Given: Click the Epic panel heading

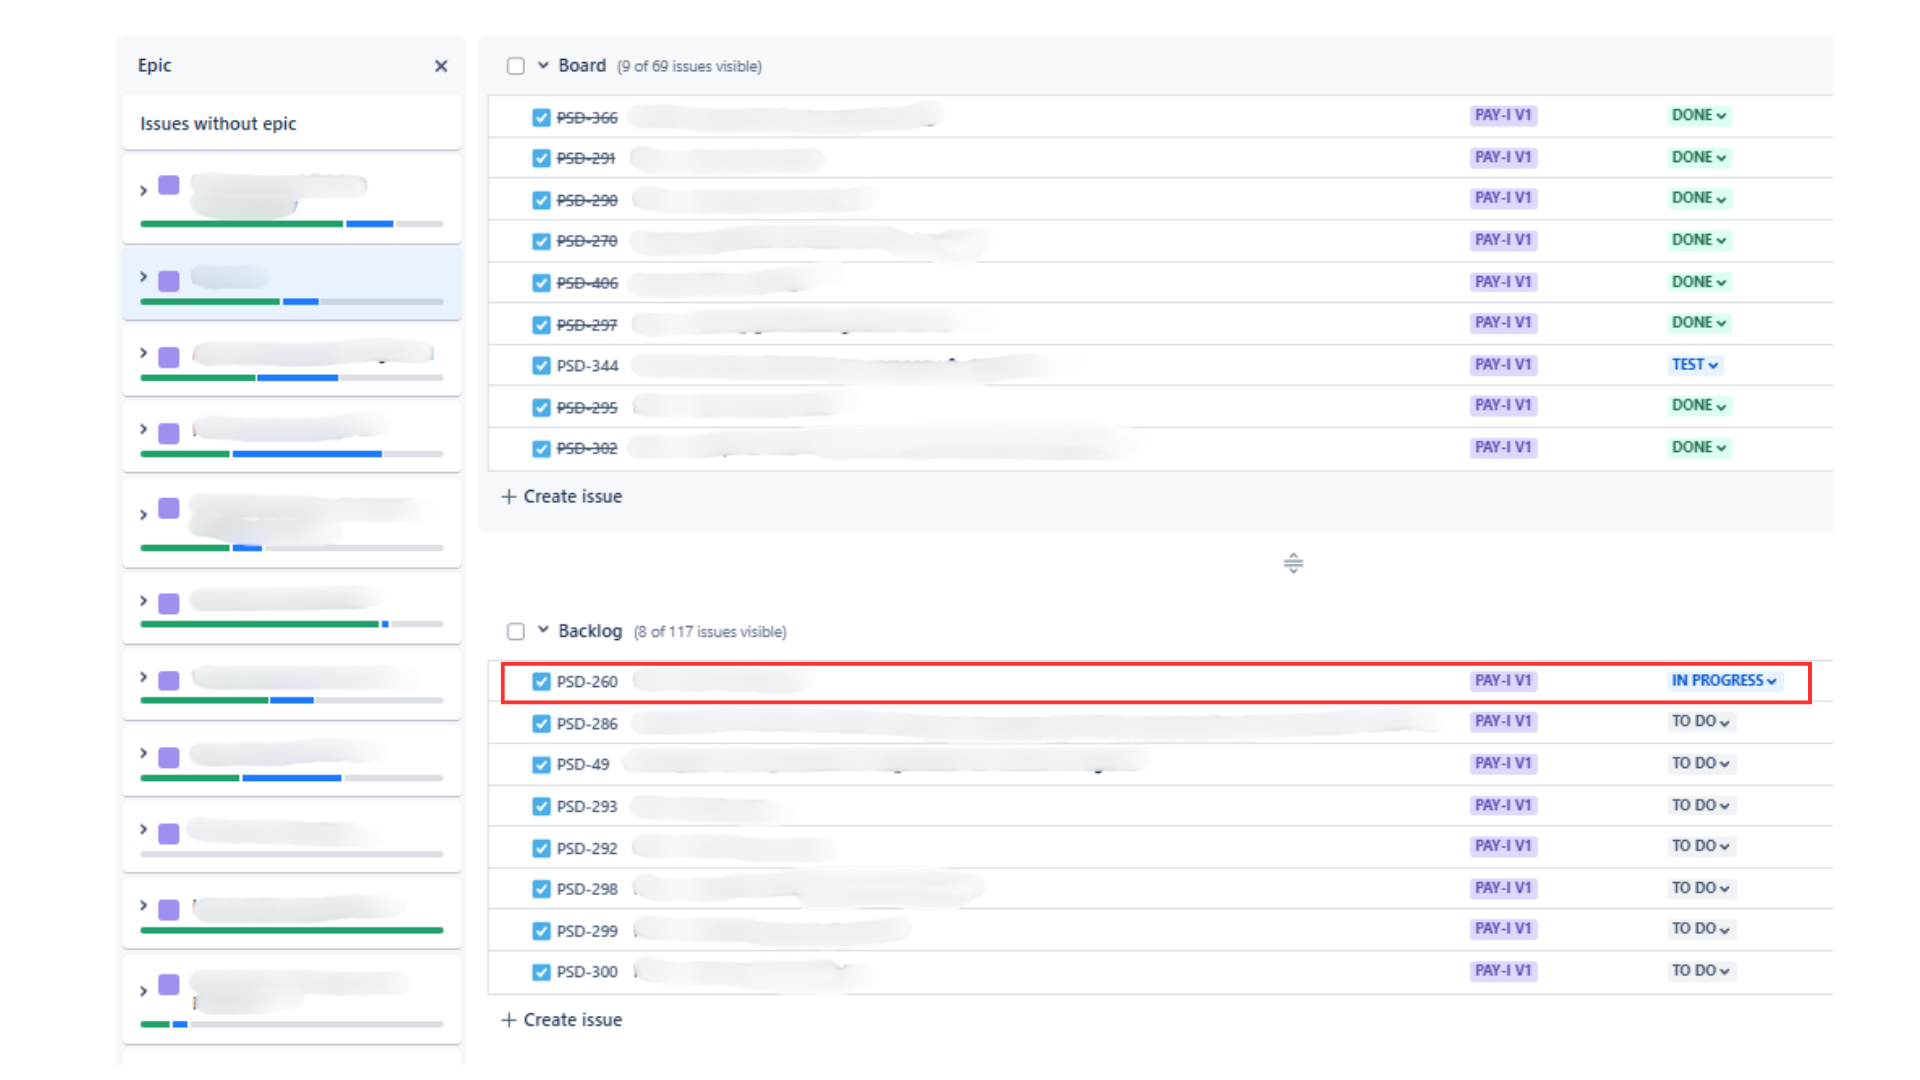Looking at the screenshot, I should tap(155, 65).
